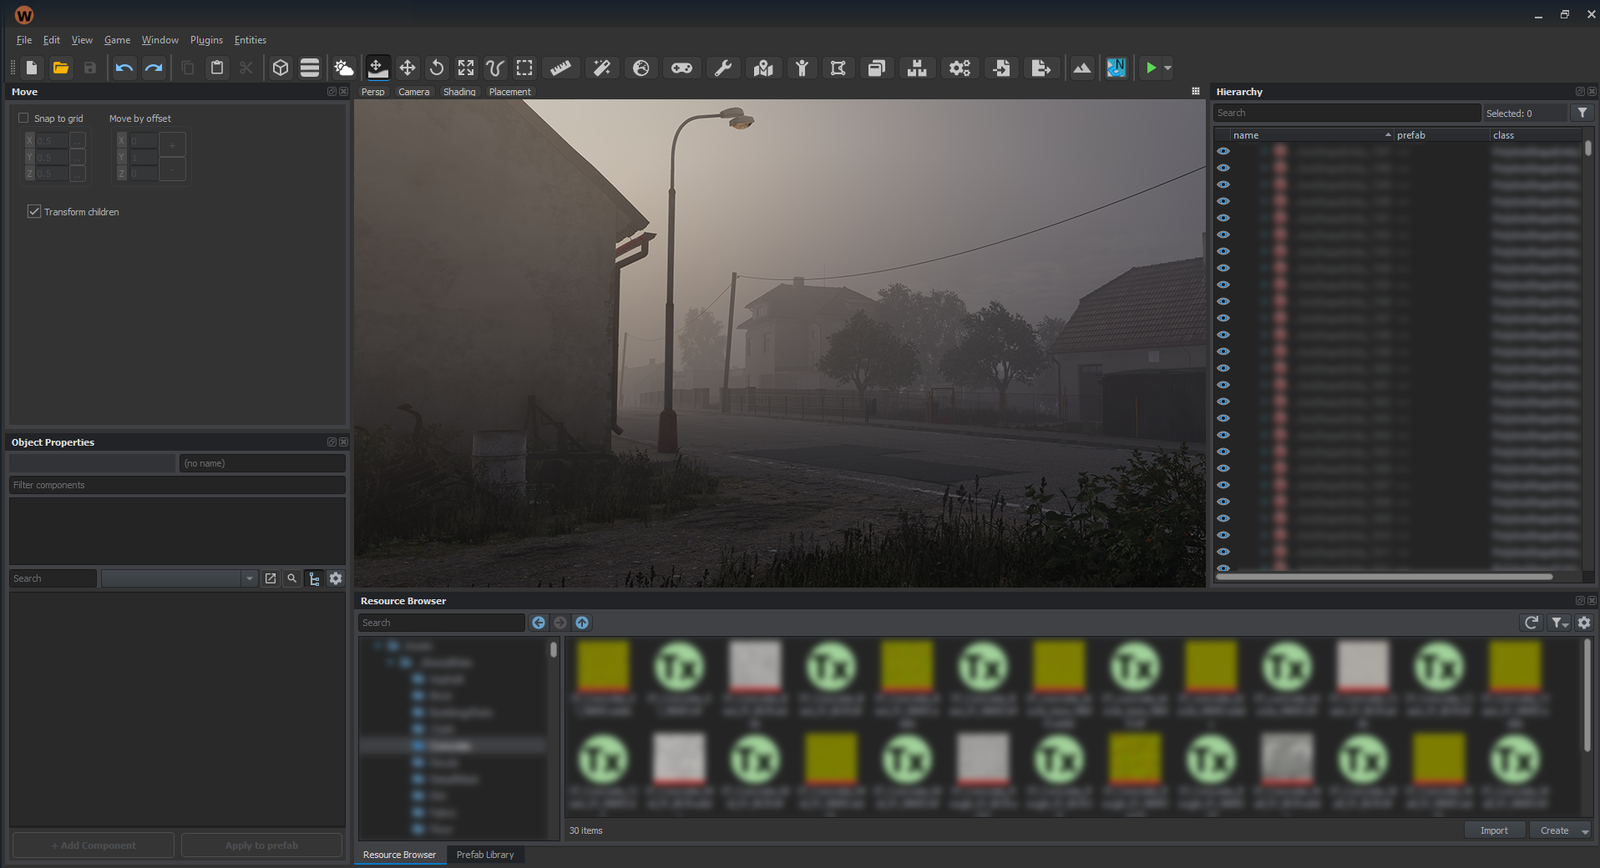The height and width of the screenshot is (868, 1600).
Task: Click Resource Browser folder tree scrollbar
Action: [553, 650]
